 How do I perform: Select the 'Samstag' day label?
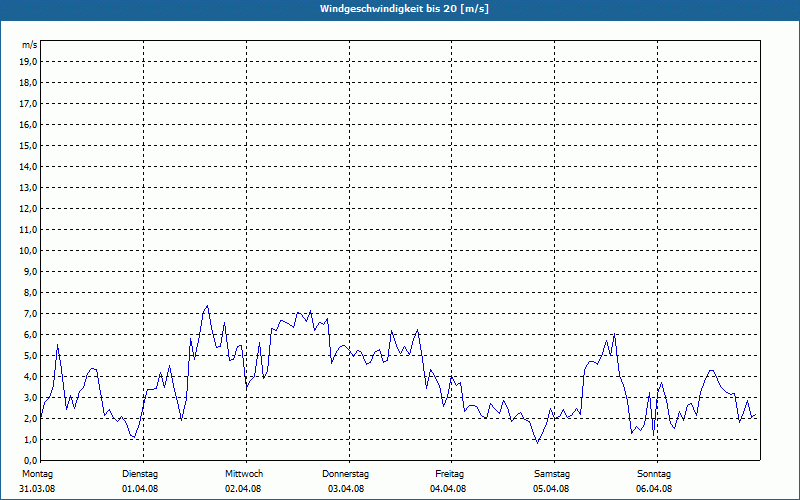552,474
